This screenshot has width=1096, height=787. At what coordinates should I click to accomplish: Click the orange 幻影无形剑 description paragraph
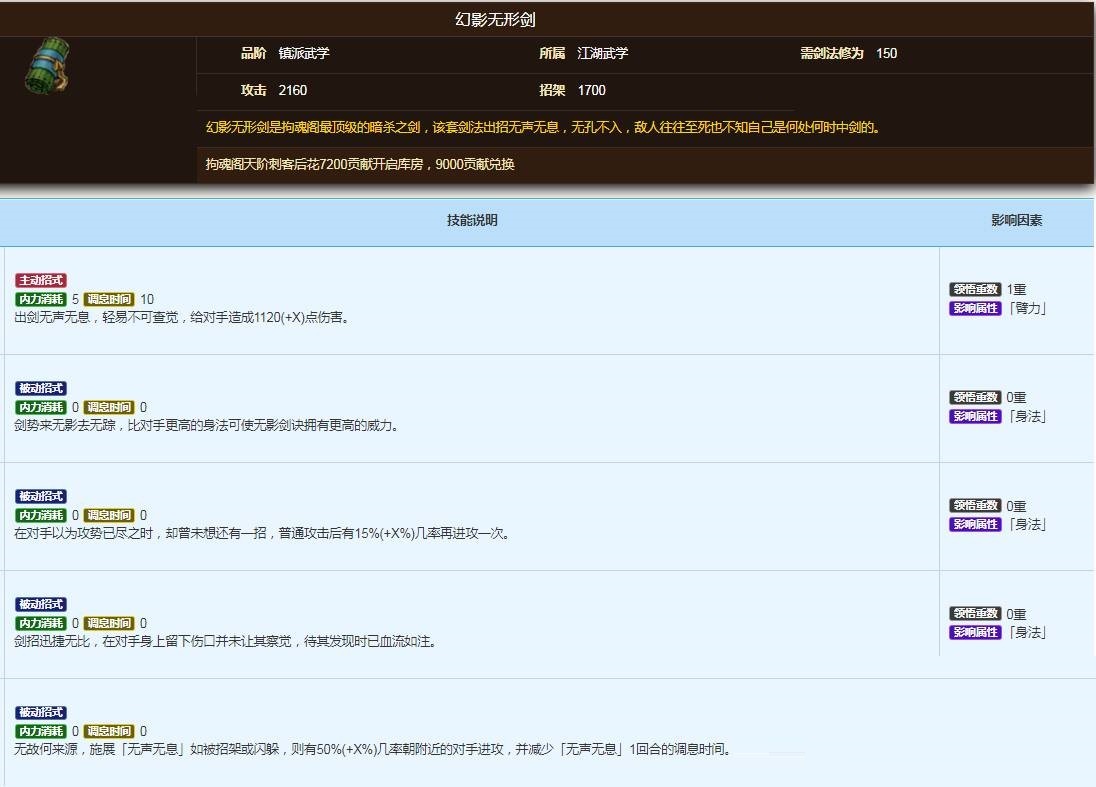pyautogui.click(x=542, y=127)
